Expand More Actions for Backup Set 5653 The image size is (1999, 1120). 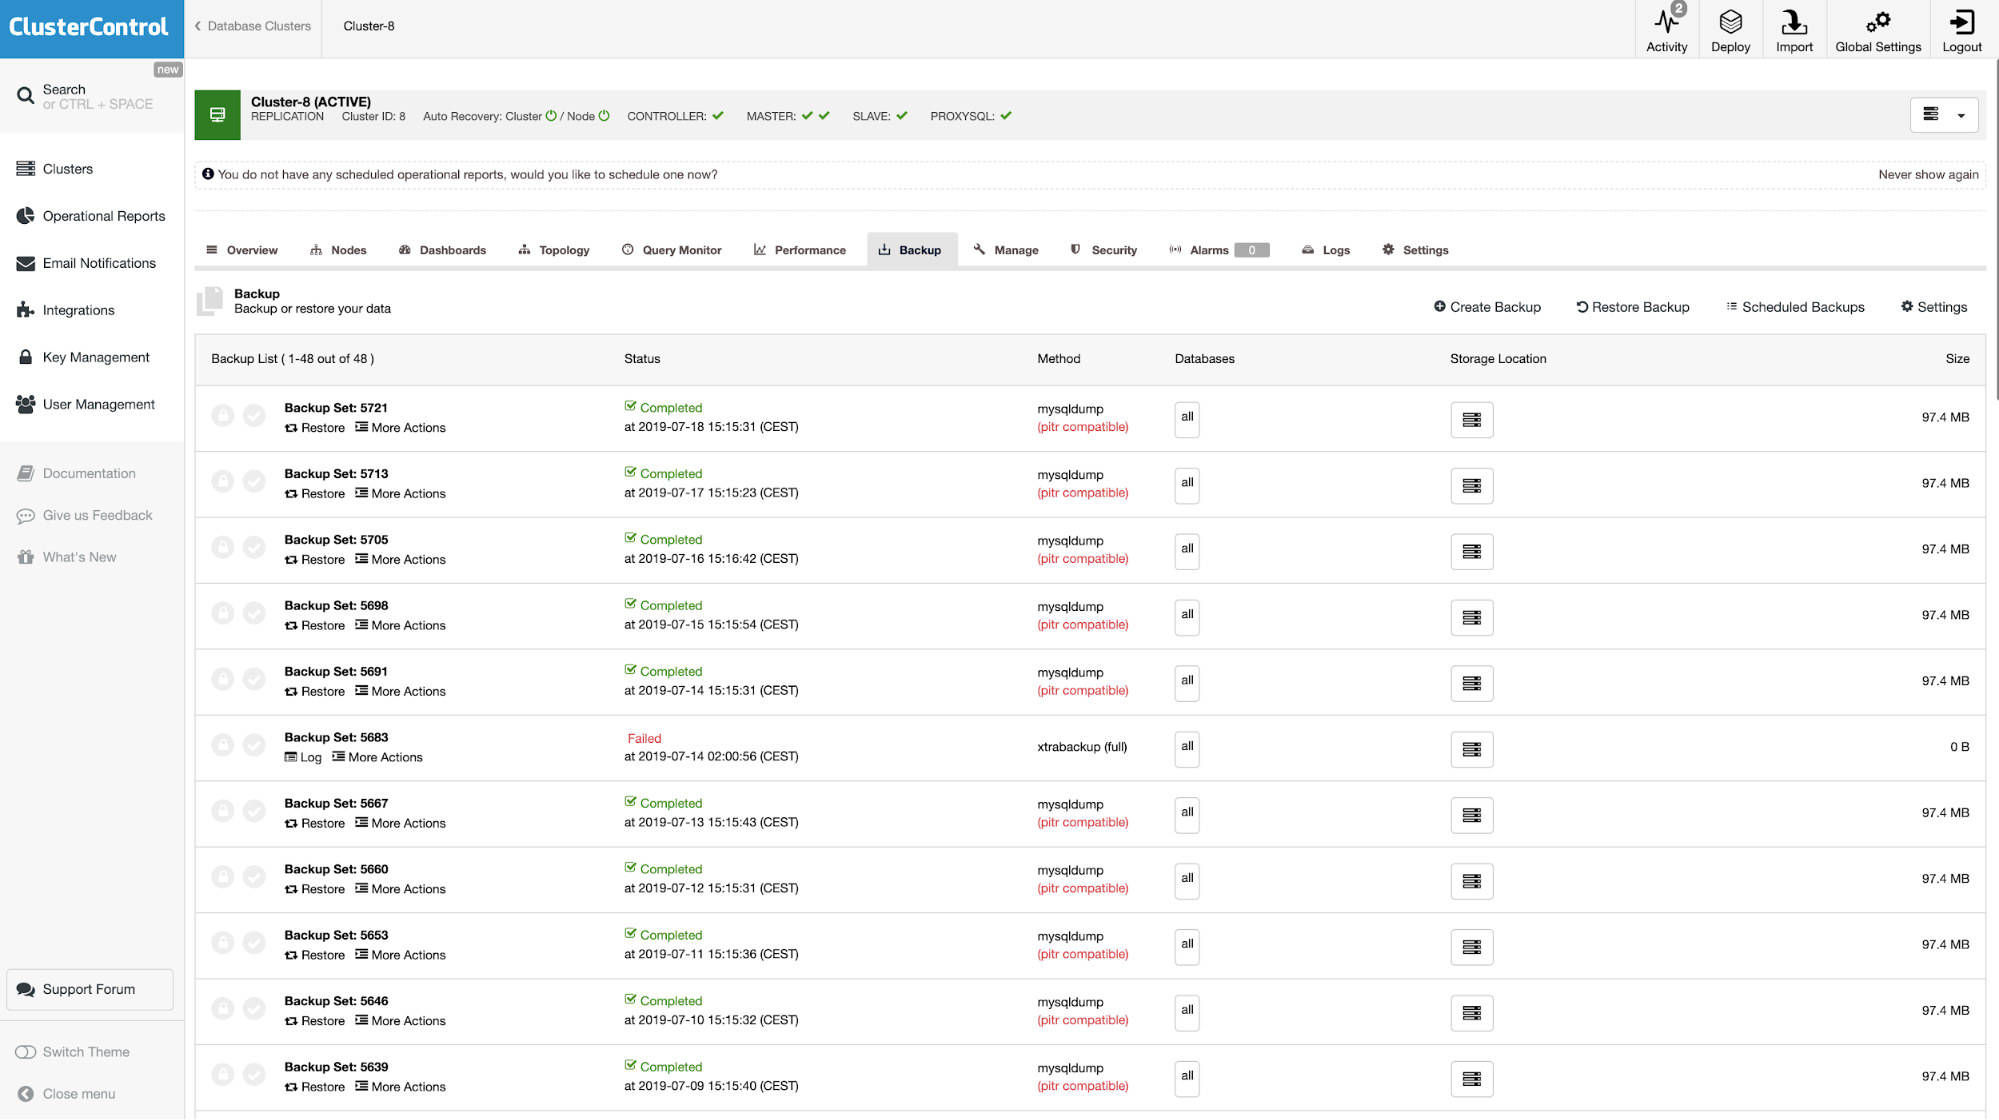click(400, 956)
